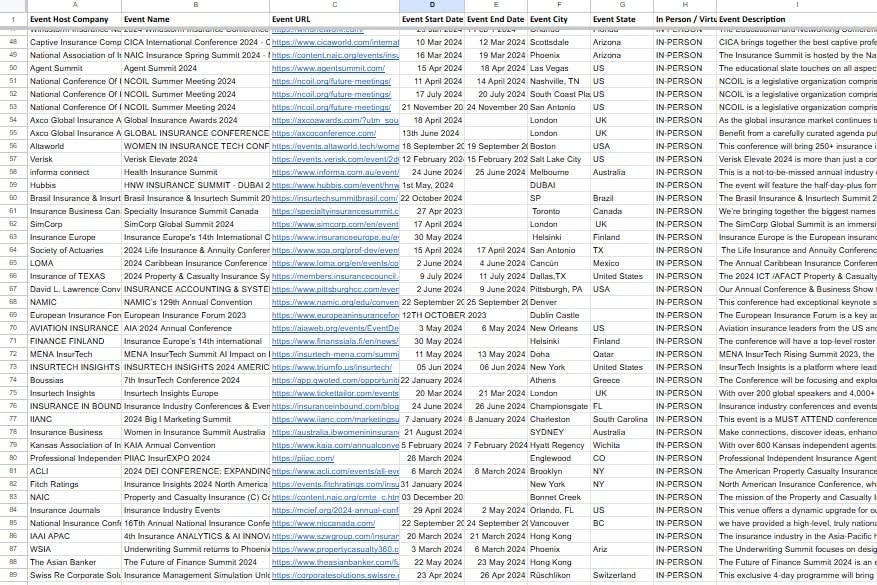Select the SimCorp Global Summit 2024 cell
Image resolution: width=877 pixels, height=585 pixels.
[195, 224]
